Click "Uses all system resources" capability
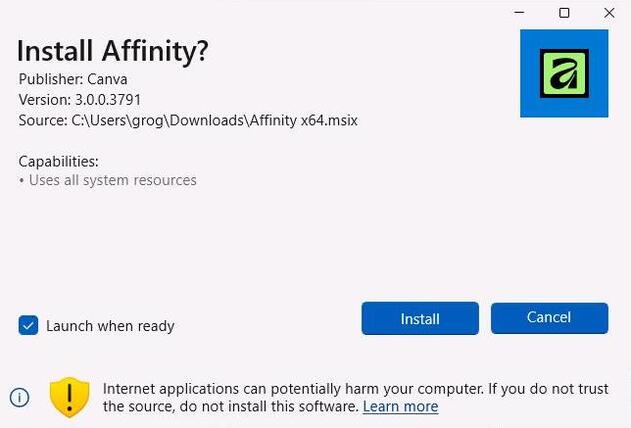The height and width of the screenshot is (428, 631). click(x=112, y=181)
